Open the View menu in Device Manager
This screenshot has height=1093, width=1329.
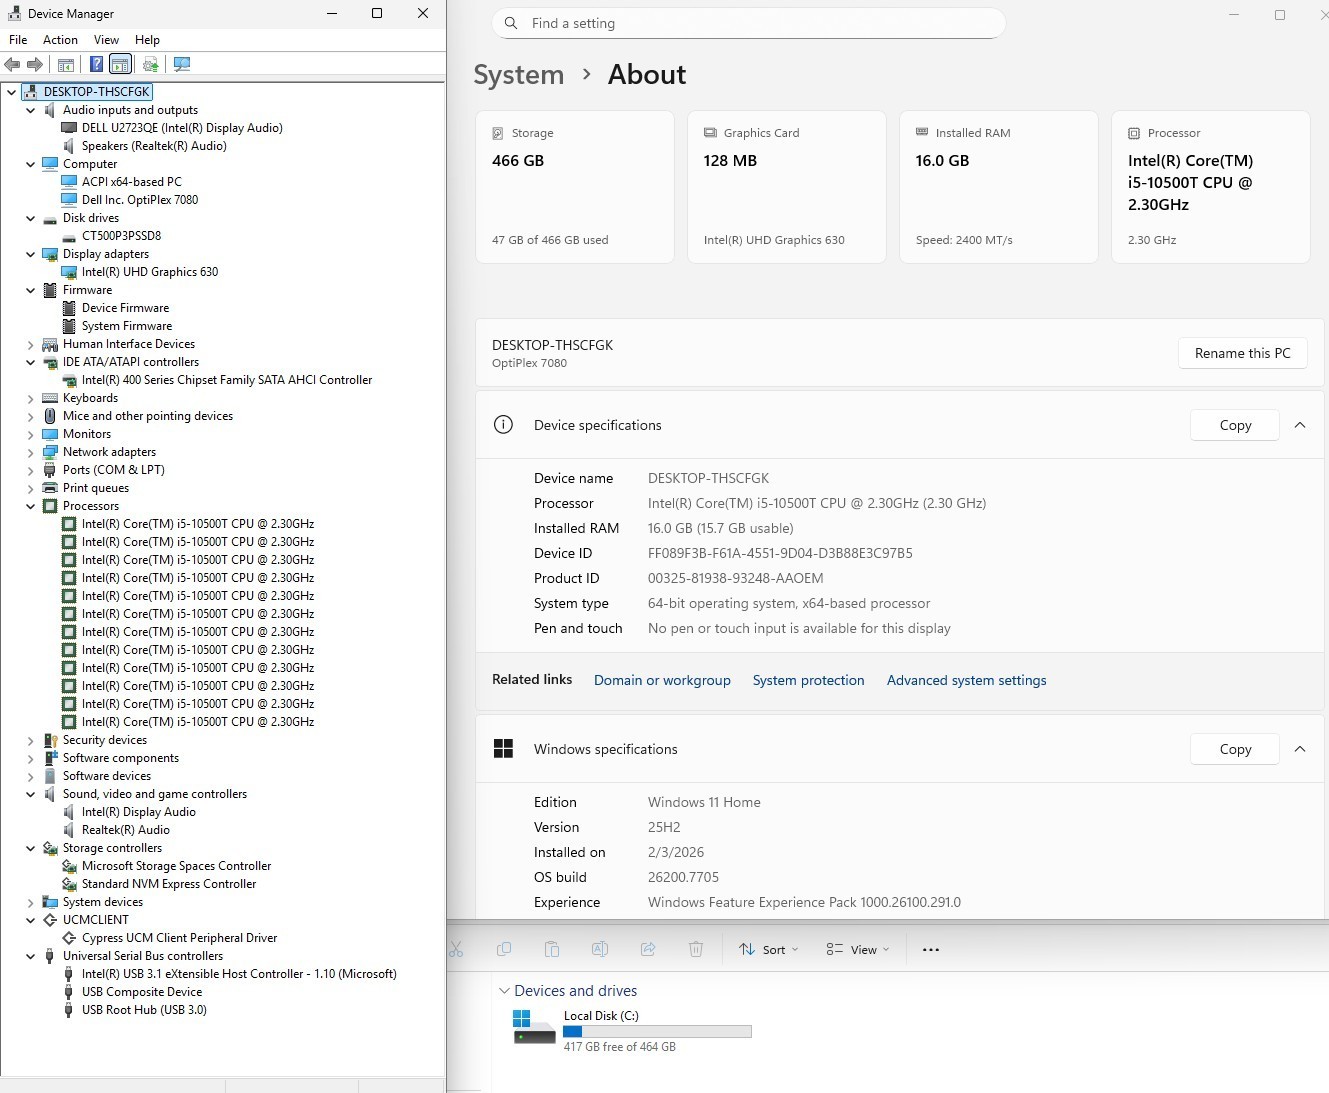(106, 40)
